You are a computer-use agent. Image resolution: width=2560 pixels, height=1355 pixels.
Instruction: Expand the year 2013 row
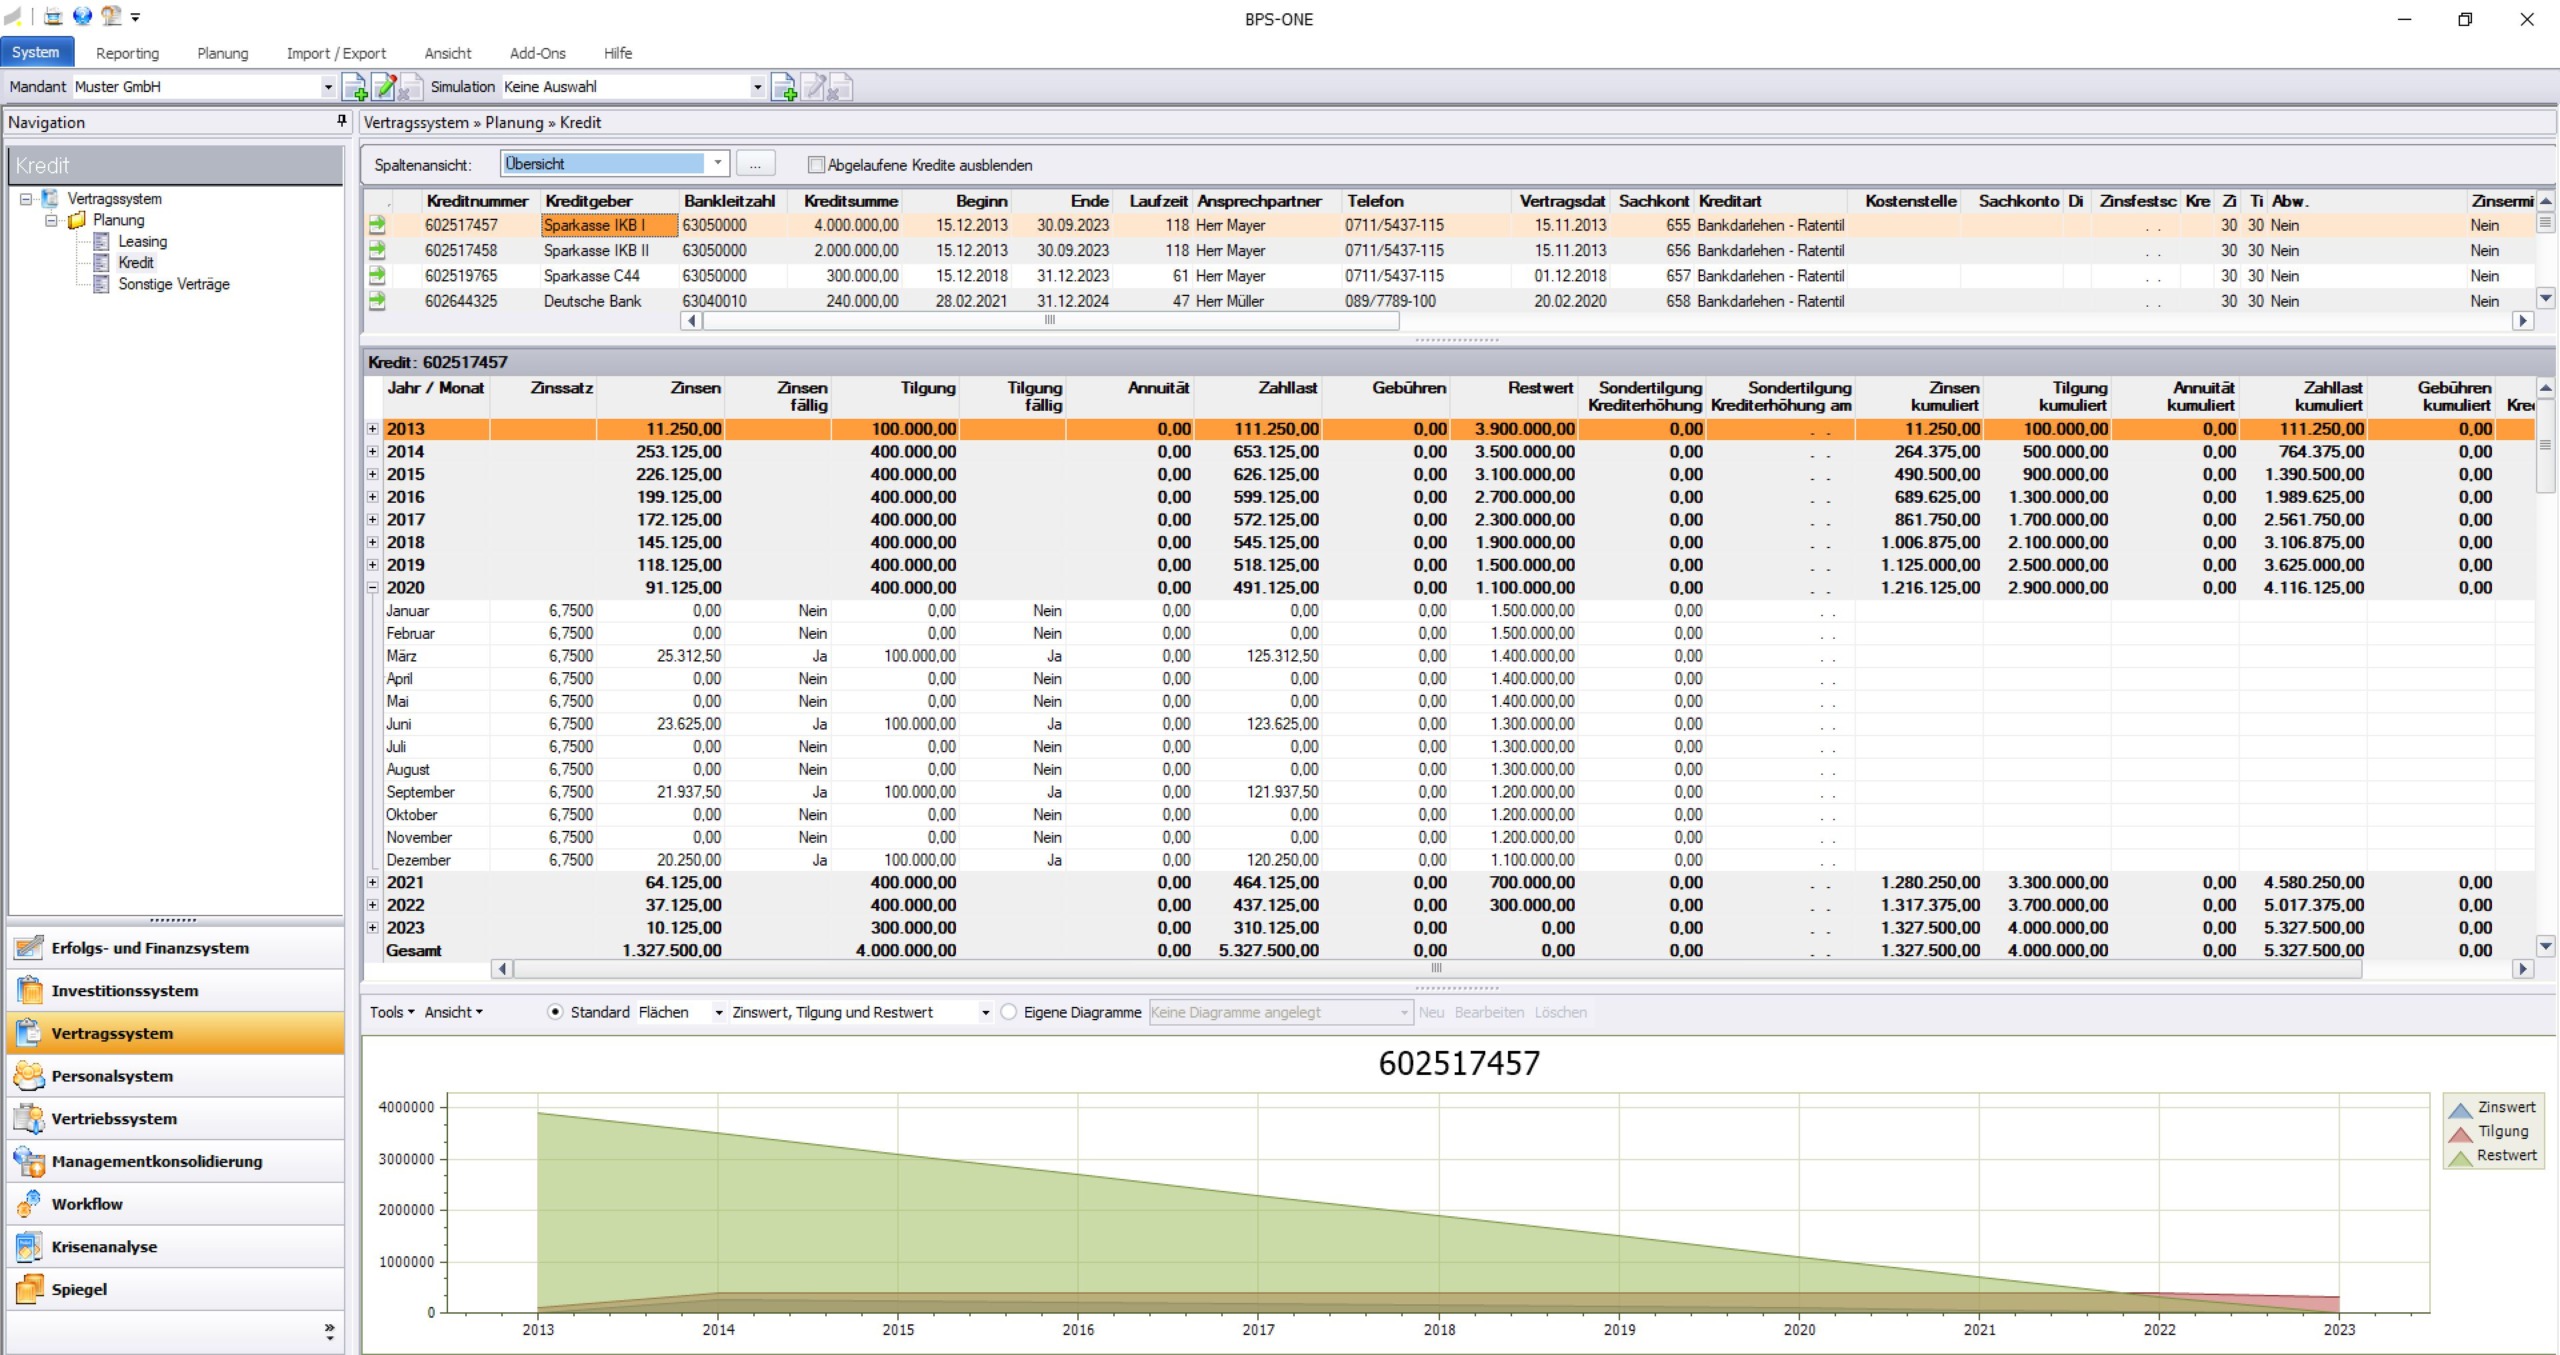coord(373,429)
